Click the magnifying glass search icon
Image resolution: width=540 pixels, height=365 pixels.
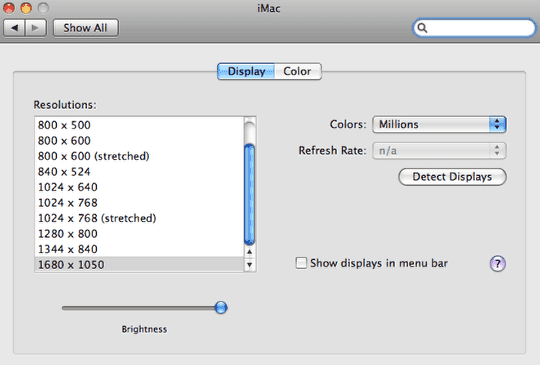pyautogui.click(x=422, y=28)
